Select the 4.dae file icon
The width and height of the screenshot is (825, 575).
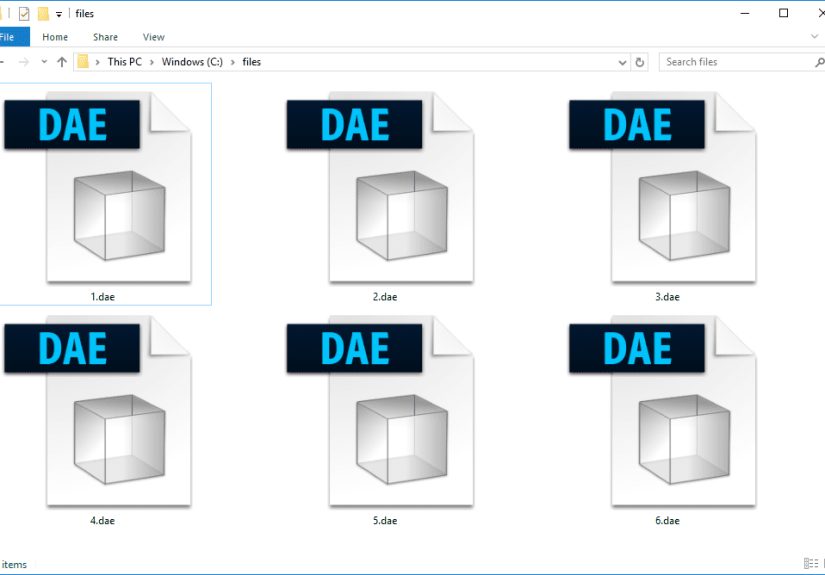click(98, 411)
